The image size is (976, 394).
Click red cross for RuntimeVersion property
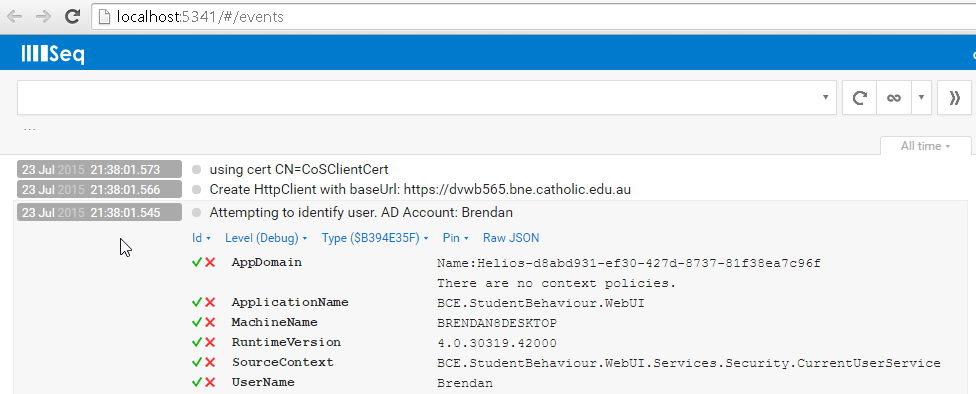pos(210,342)
